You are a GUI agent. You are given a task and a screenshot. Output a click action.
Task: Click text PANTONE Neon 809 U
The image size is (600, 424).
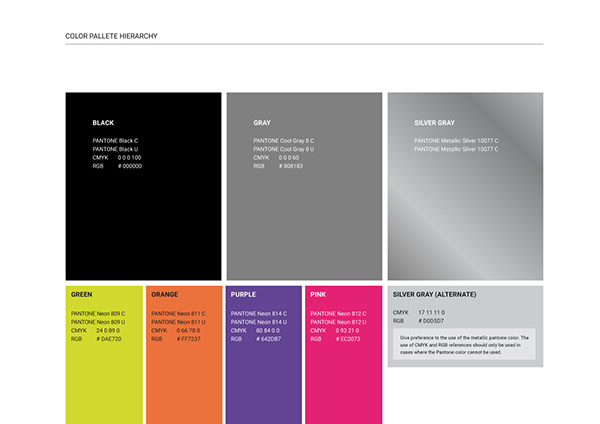point(98,322)
